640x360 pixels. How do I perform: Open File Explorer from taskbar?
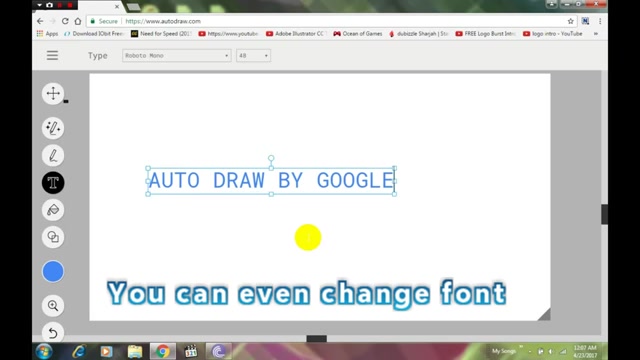point(135,351)
